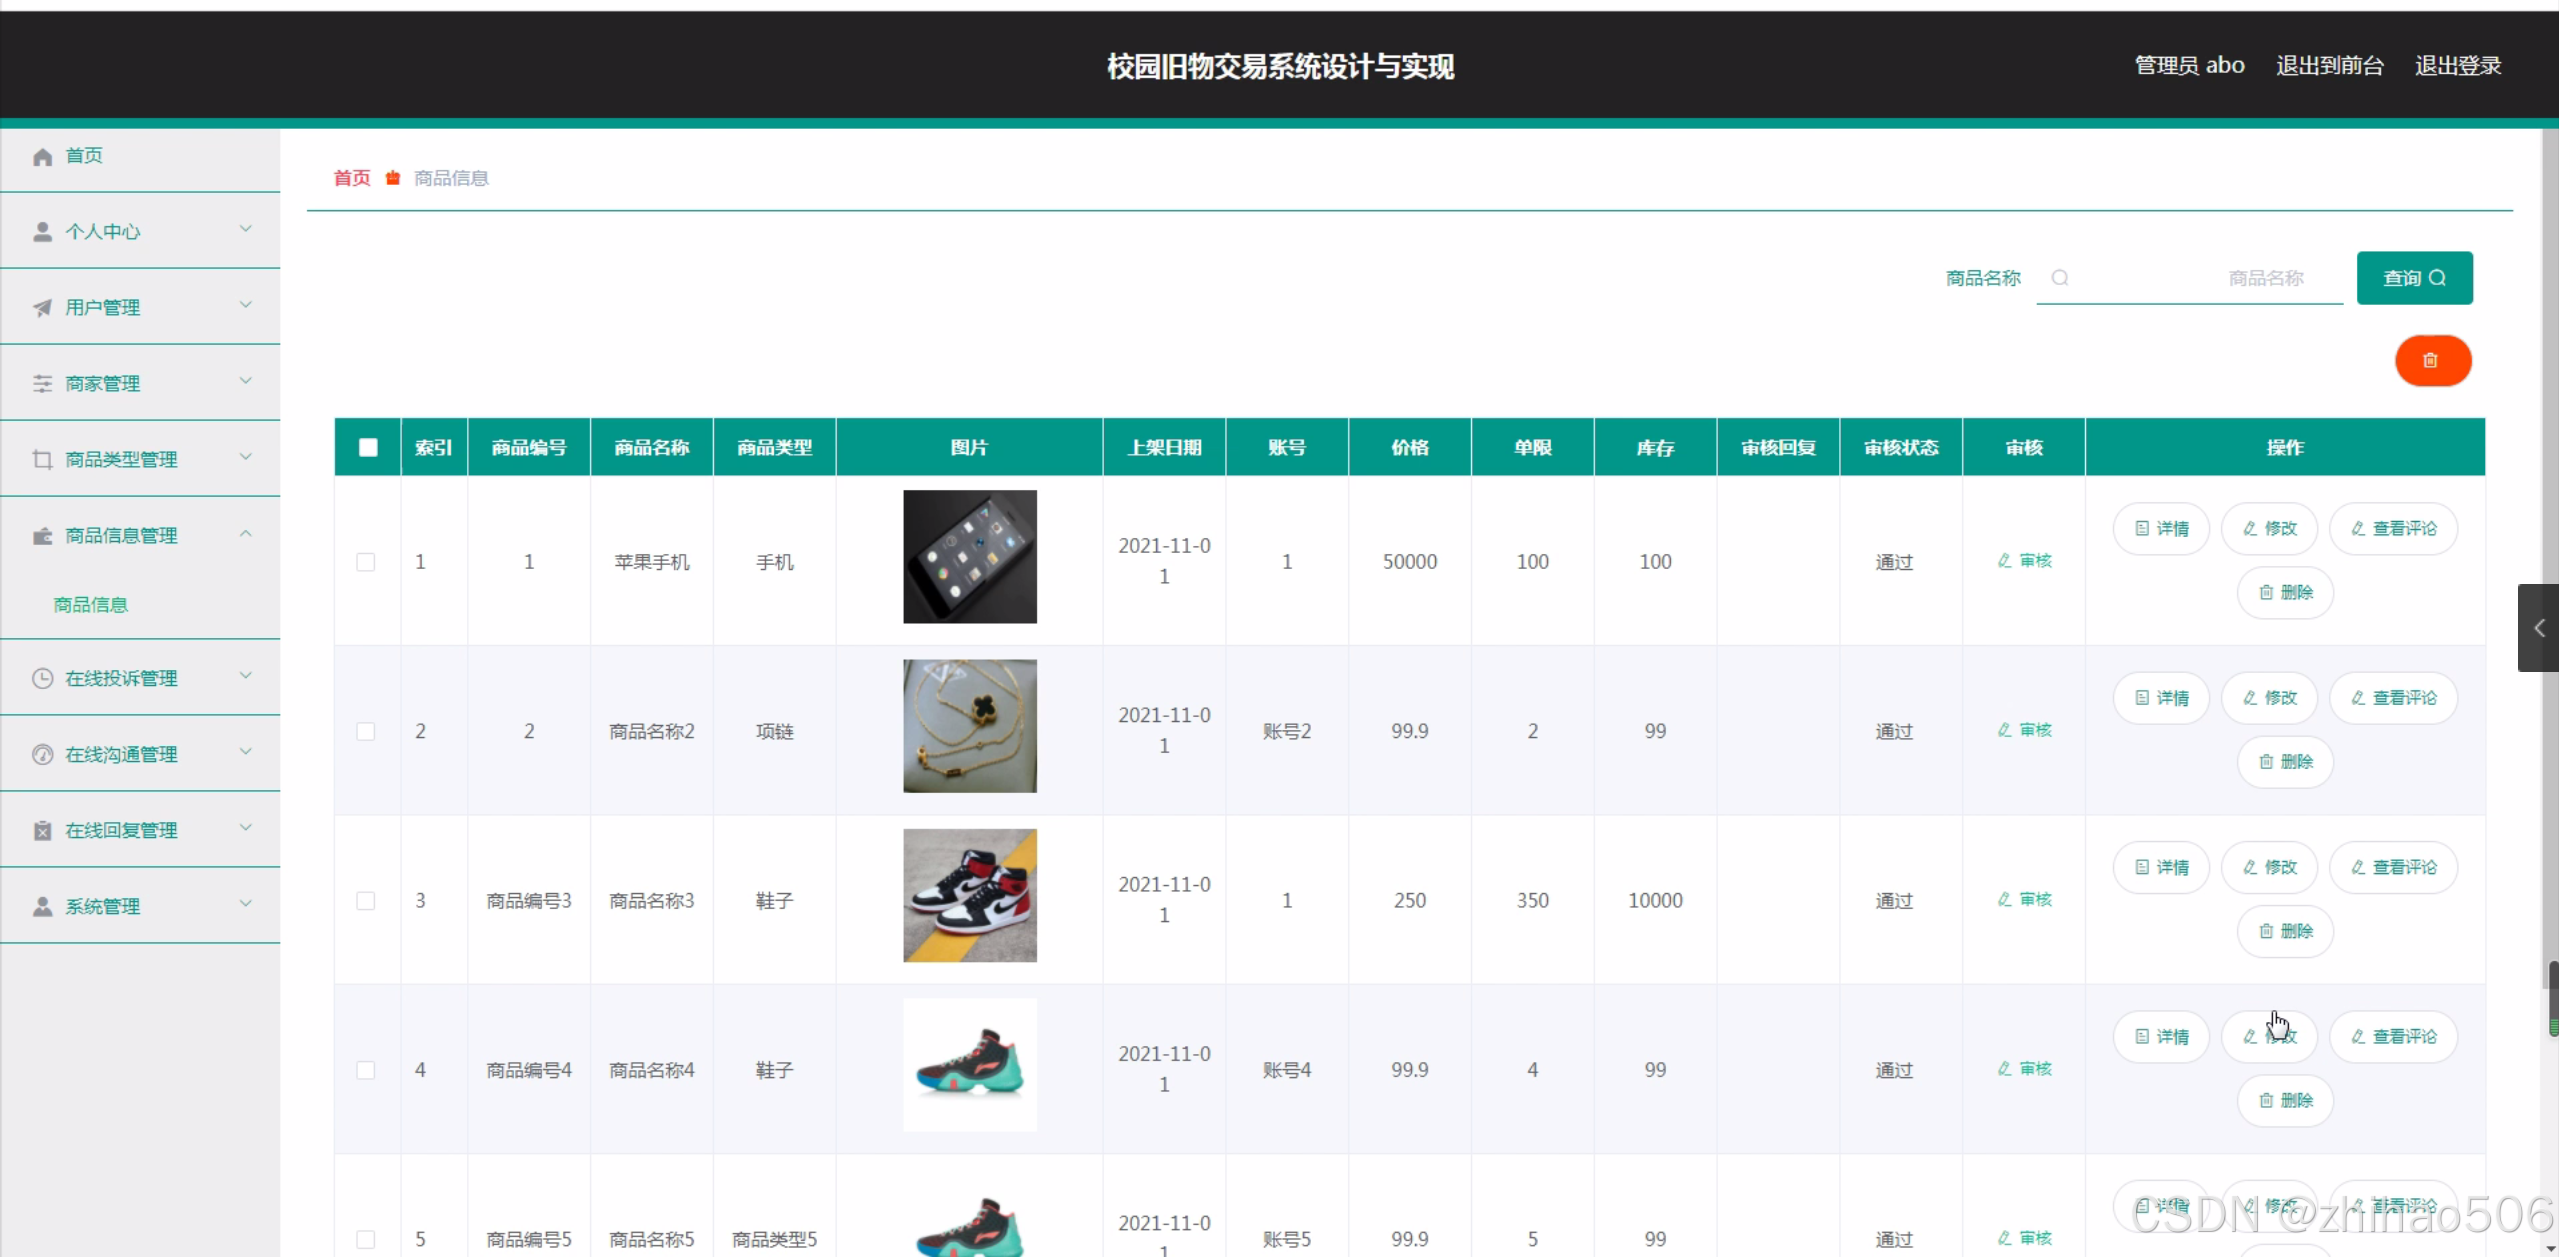Click the side panel collapse arrow tab

[x=2538, y=628]
